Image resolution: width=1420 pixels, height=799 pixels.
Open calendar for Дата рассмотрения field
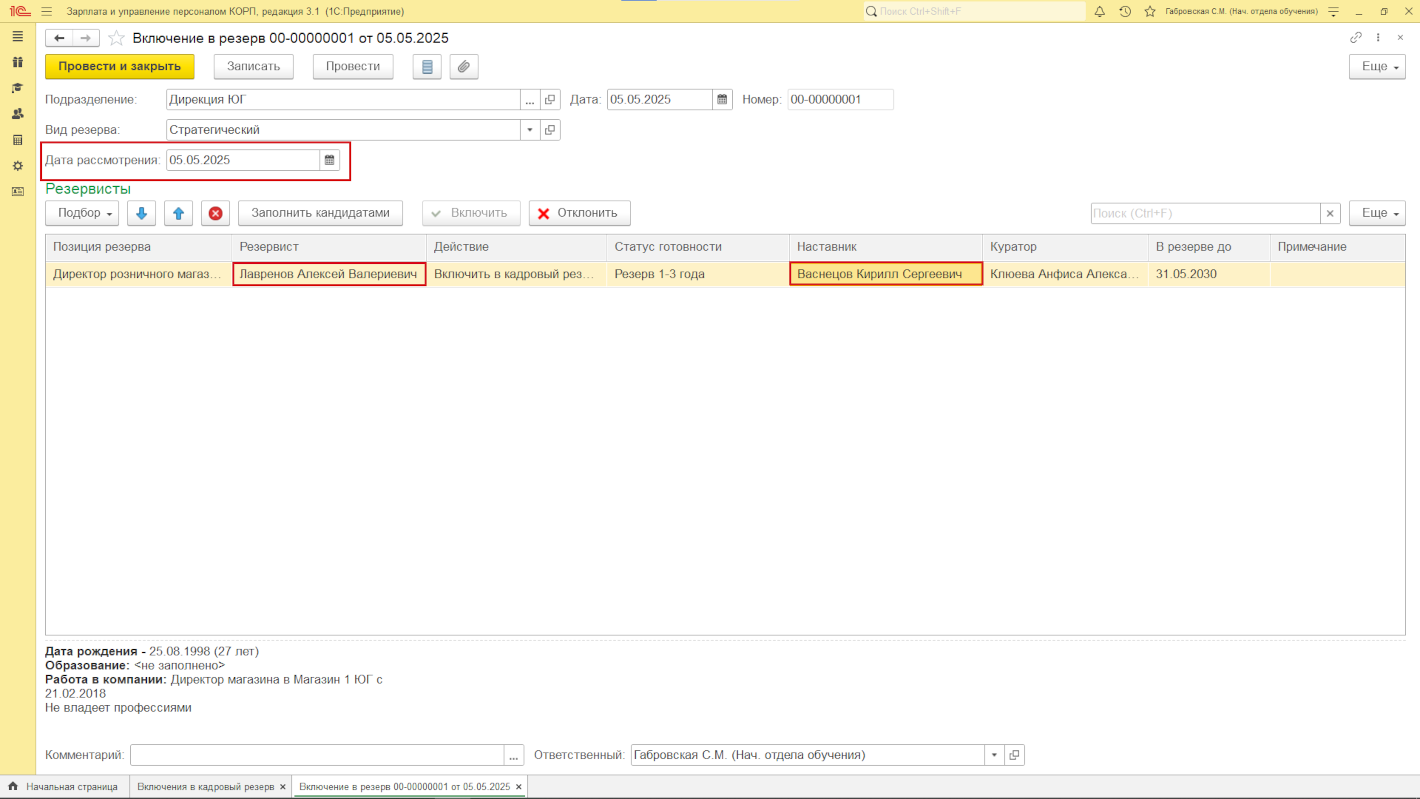(x=329, y=160)
